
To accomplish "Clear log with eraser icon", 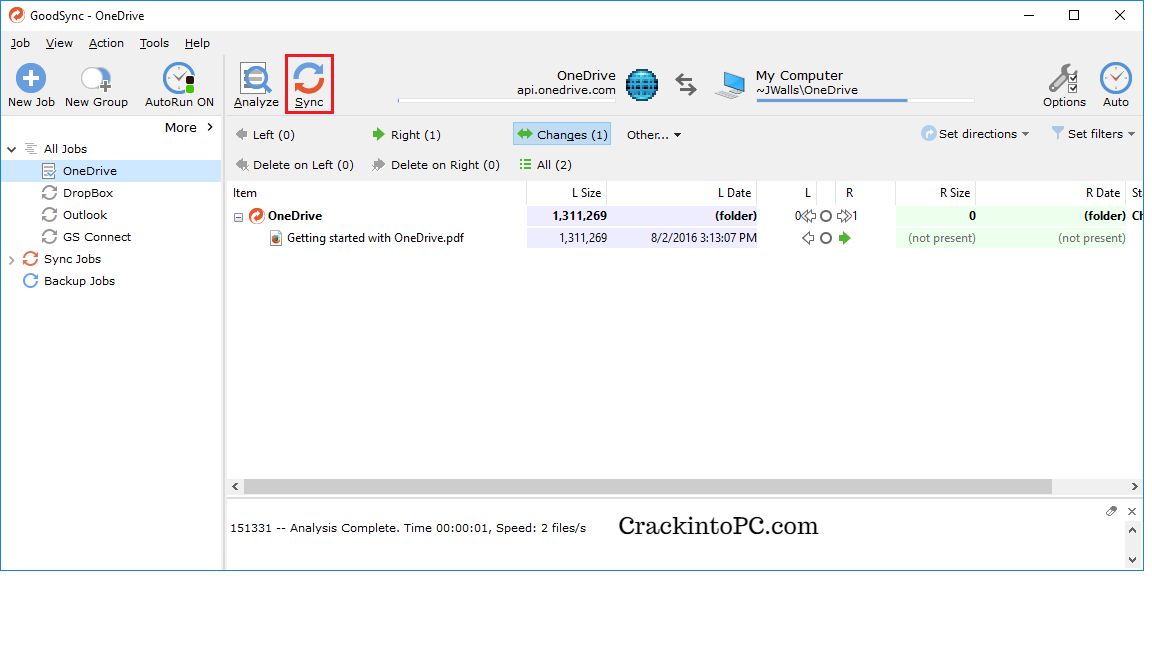I will click(1112, 511).
